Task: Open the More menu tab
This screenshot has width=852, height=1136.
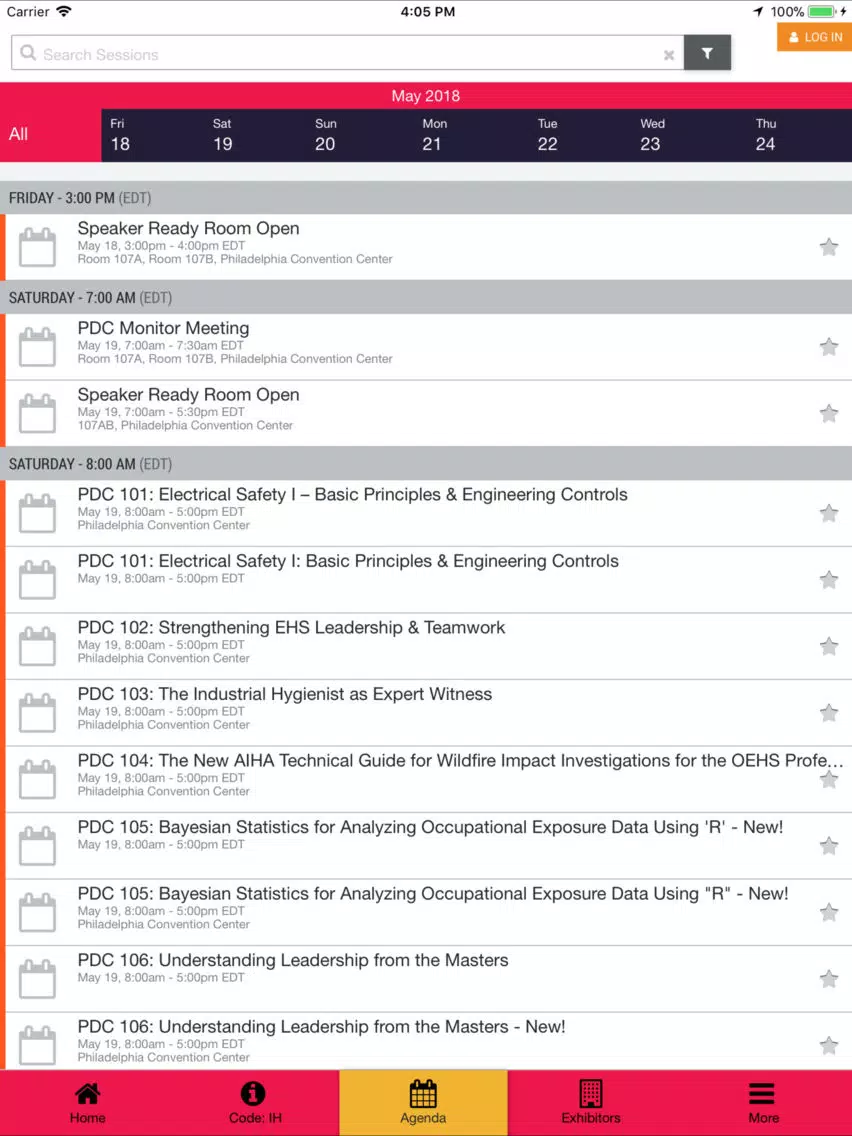Action: click(x=763, y=1103)
